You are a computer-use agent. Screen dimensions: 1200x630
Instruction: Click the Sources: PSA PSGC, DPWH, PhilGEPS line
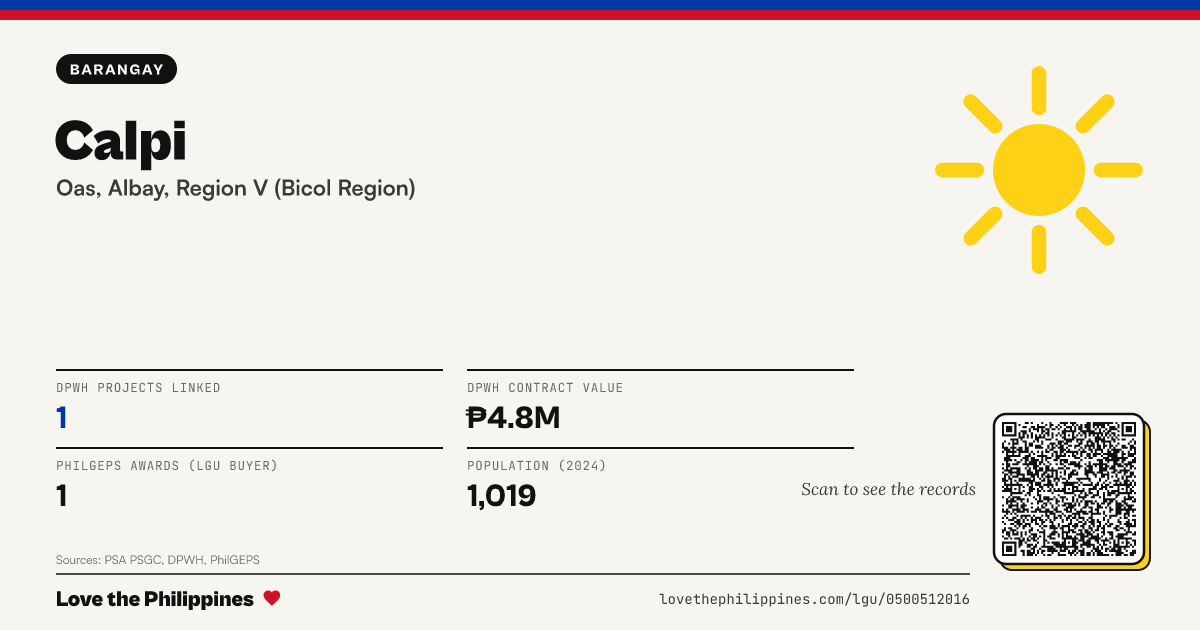click(x=158, y=560)
